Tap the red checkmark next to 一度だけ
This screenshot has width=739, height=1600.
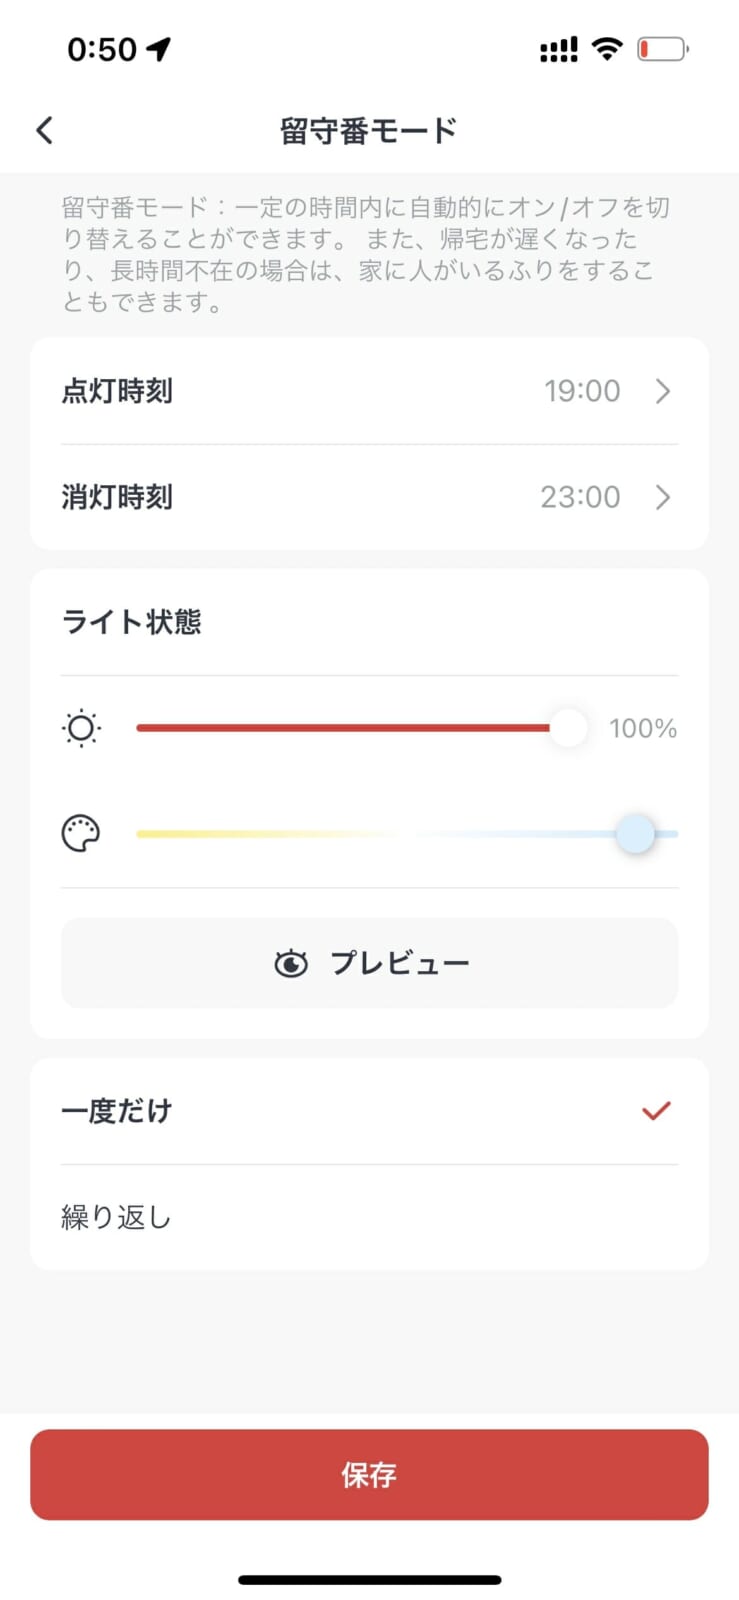656,1110
